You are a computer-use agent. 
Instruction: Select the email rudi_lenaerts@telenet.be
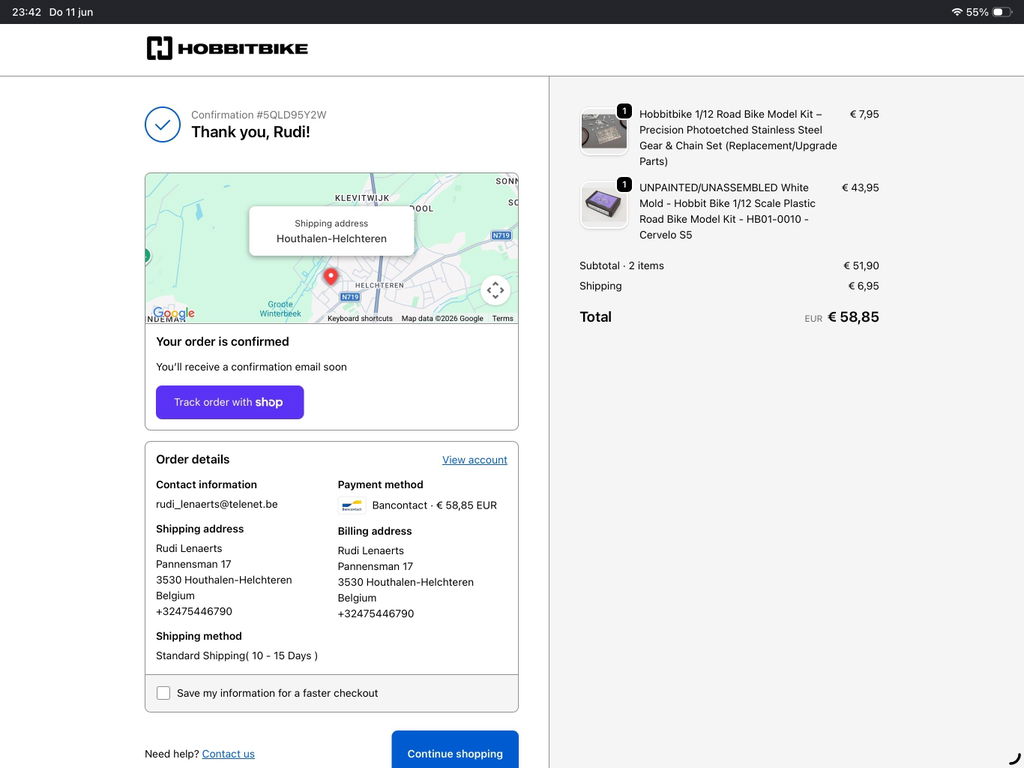[x=217, y=504]
